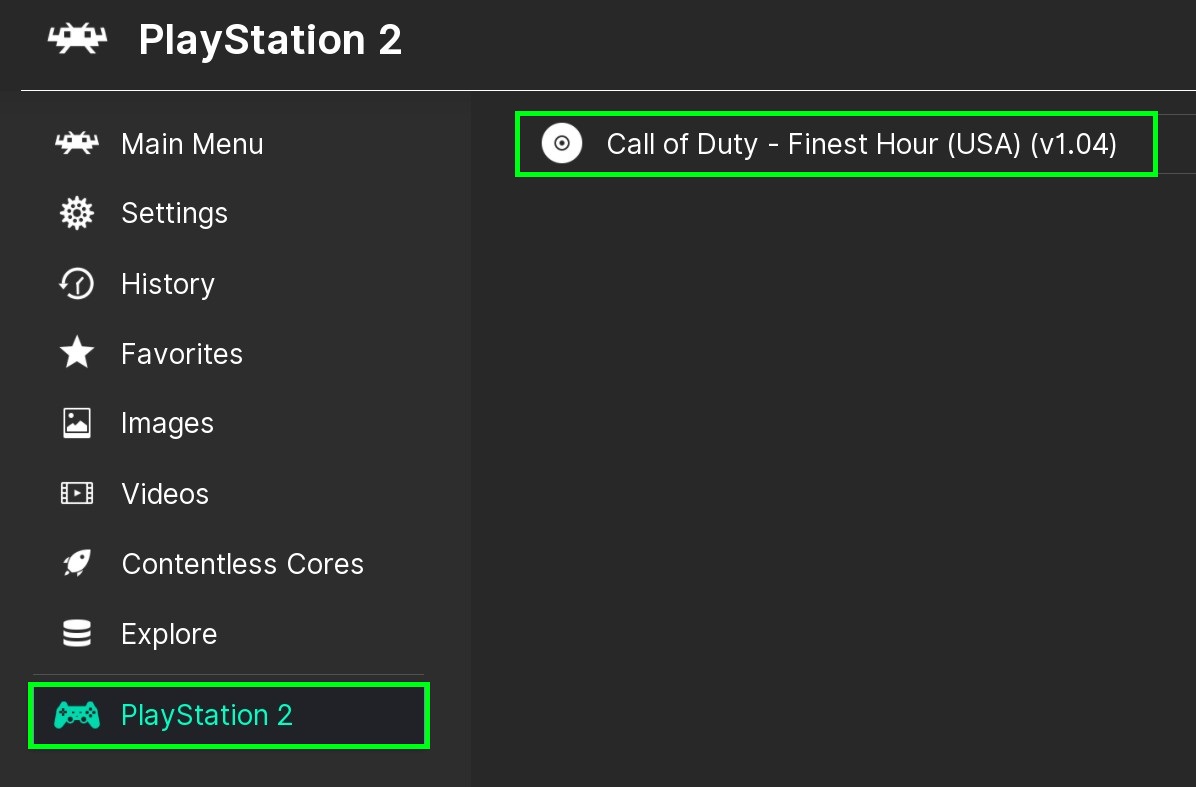Click the Settings gear icon
This screenshot has height=787, width=1196.
click(77, 213)
